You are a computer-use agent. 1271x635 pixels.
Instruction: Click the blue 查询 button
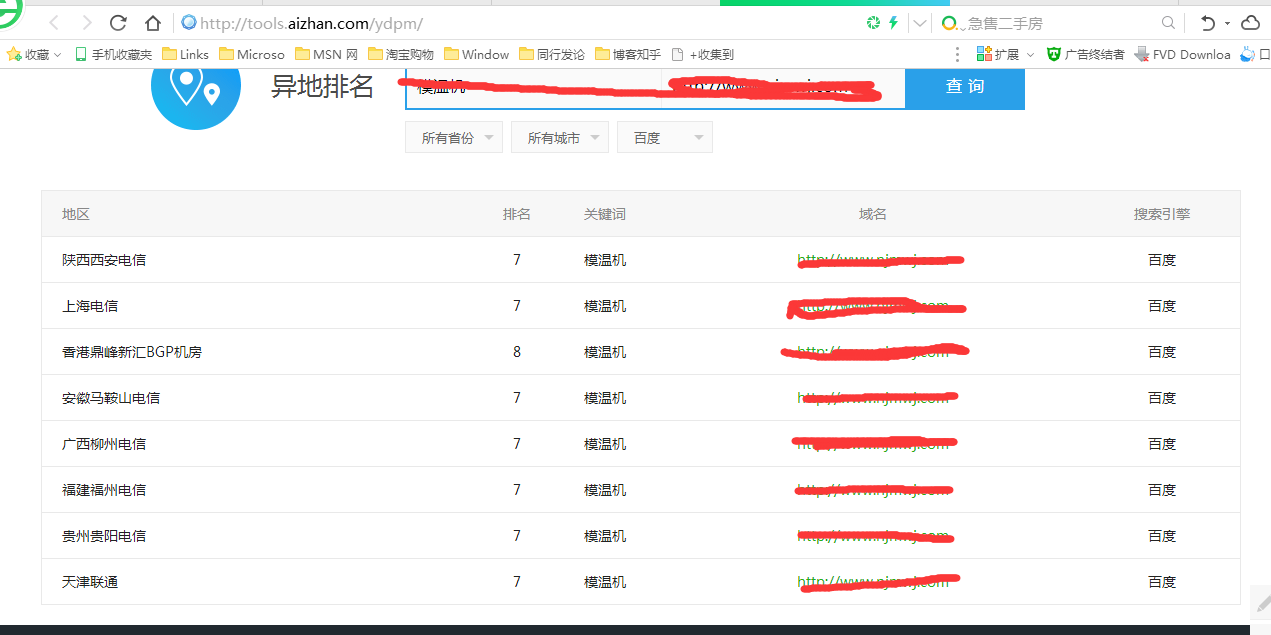[x=965, y=87]
